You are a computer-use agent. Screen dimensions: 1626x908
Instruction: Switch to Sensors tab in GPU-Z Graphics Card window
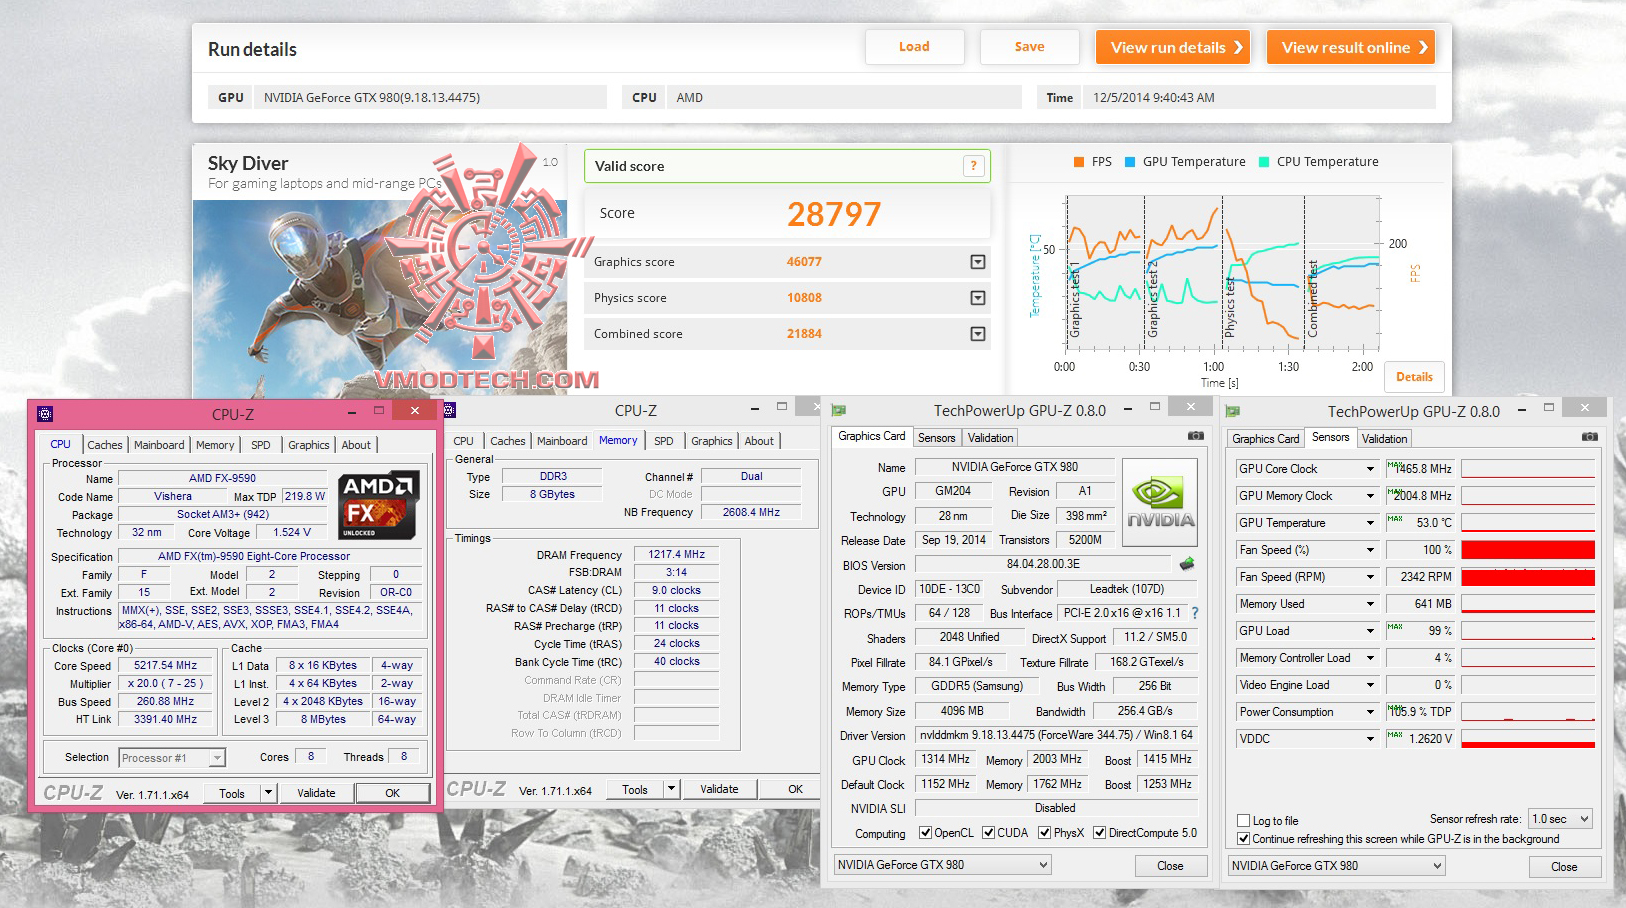click(x=936, y=438)
